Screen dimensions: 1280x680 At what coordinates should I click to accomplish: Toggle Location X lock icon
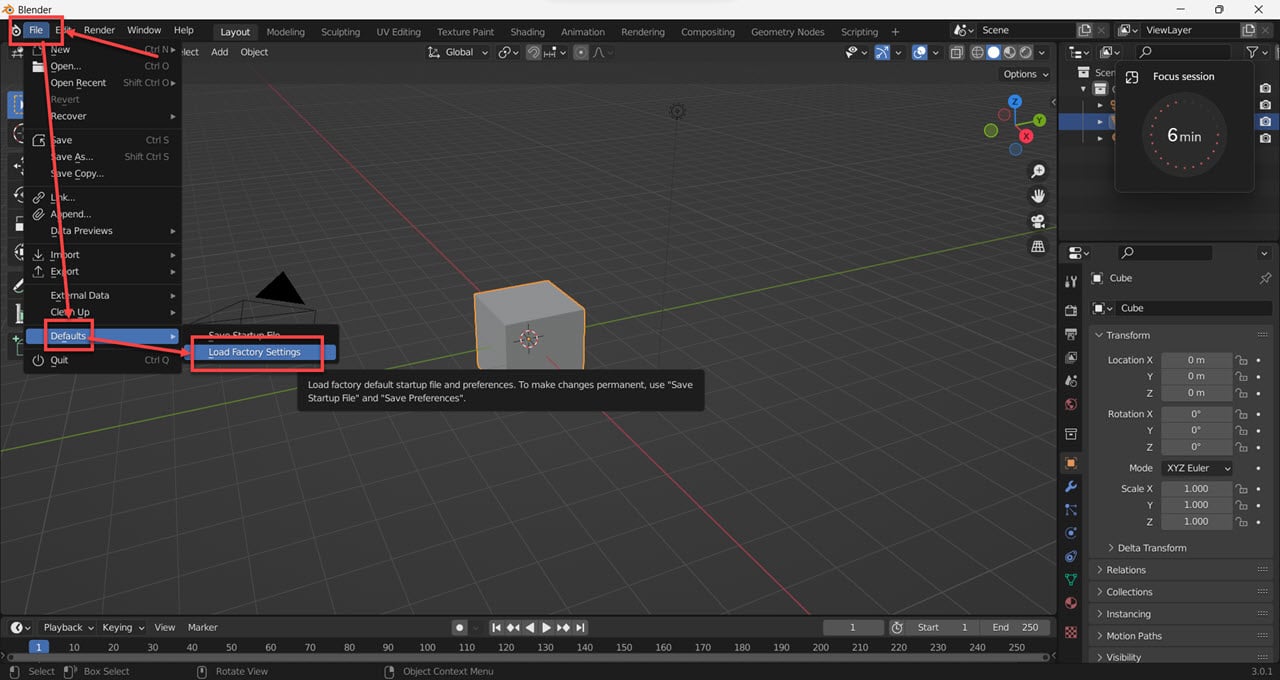pos(1241,360)
